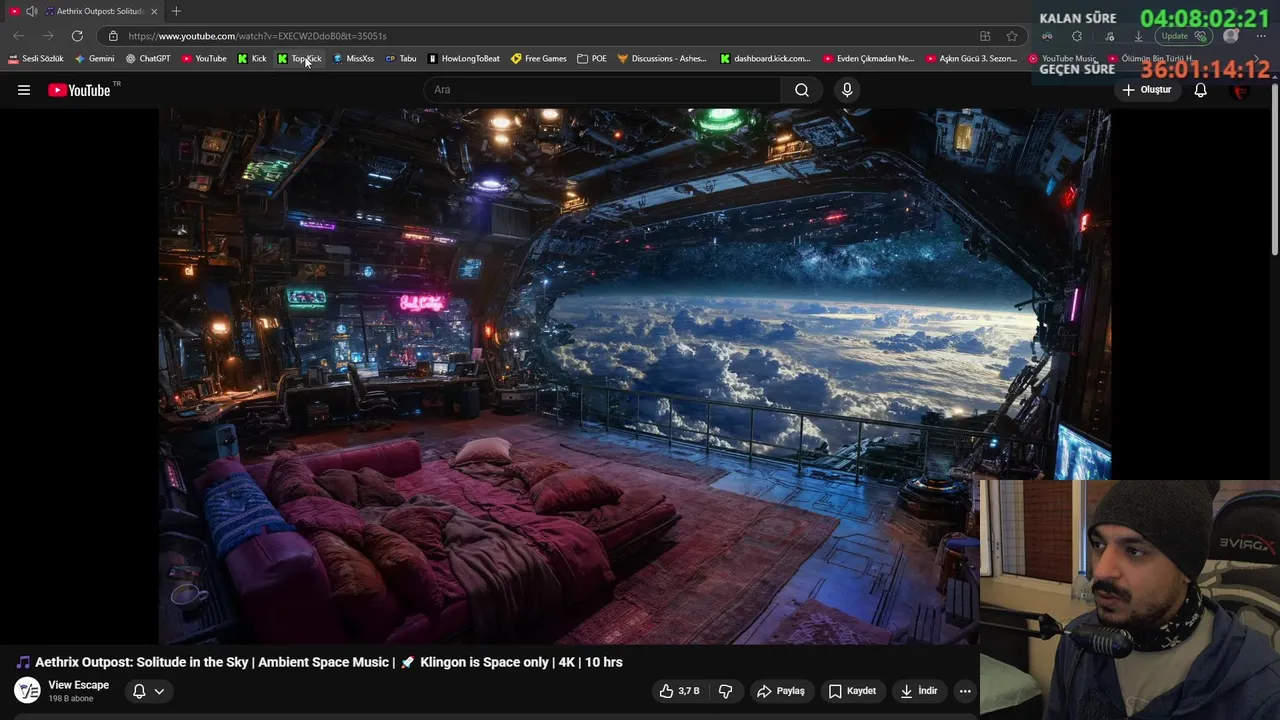This screenshot has width=1280, height=720.
Task: Open the three-dot more actions menu
Action: (x=965, y=691)
